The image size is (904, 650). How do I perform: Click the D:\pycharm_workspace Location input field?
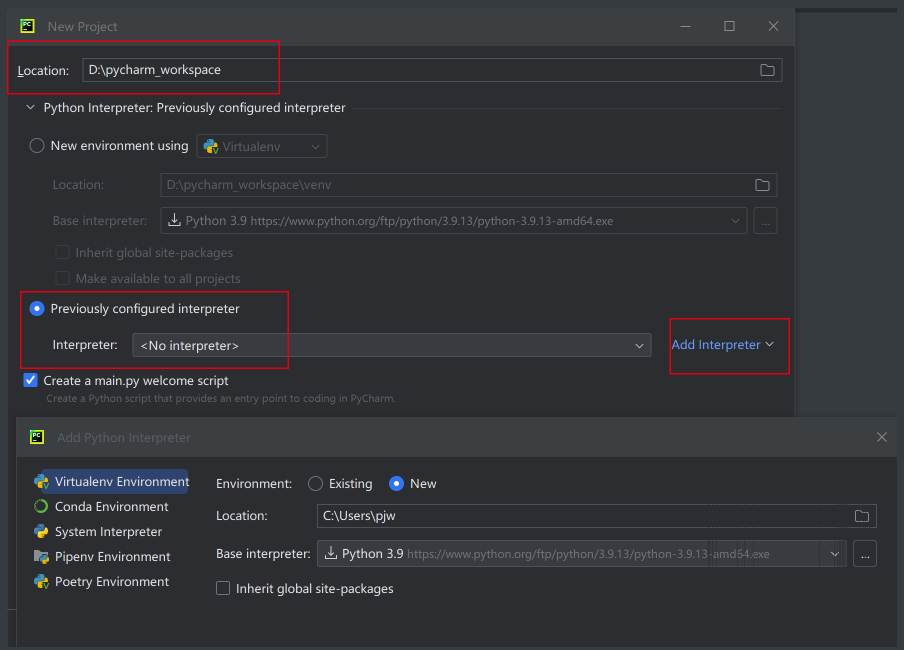click(432, 70)
